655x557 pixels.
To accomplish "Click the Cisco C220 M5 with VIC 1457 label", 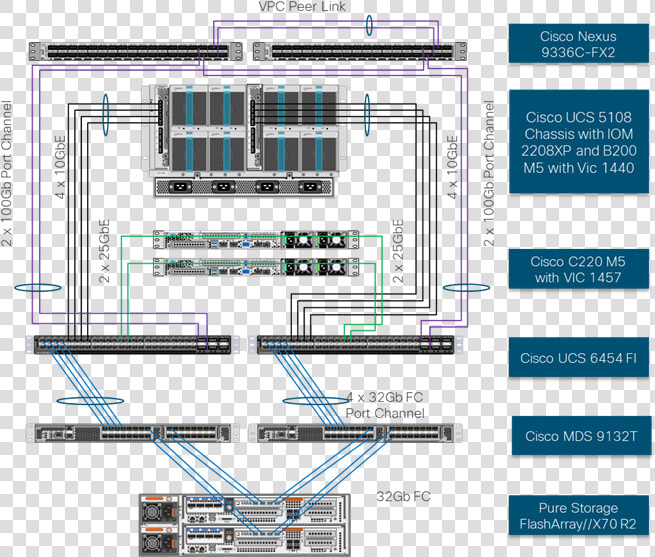I will 579,269.
